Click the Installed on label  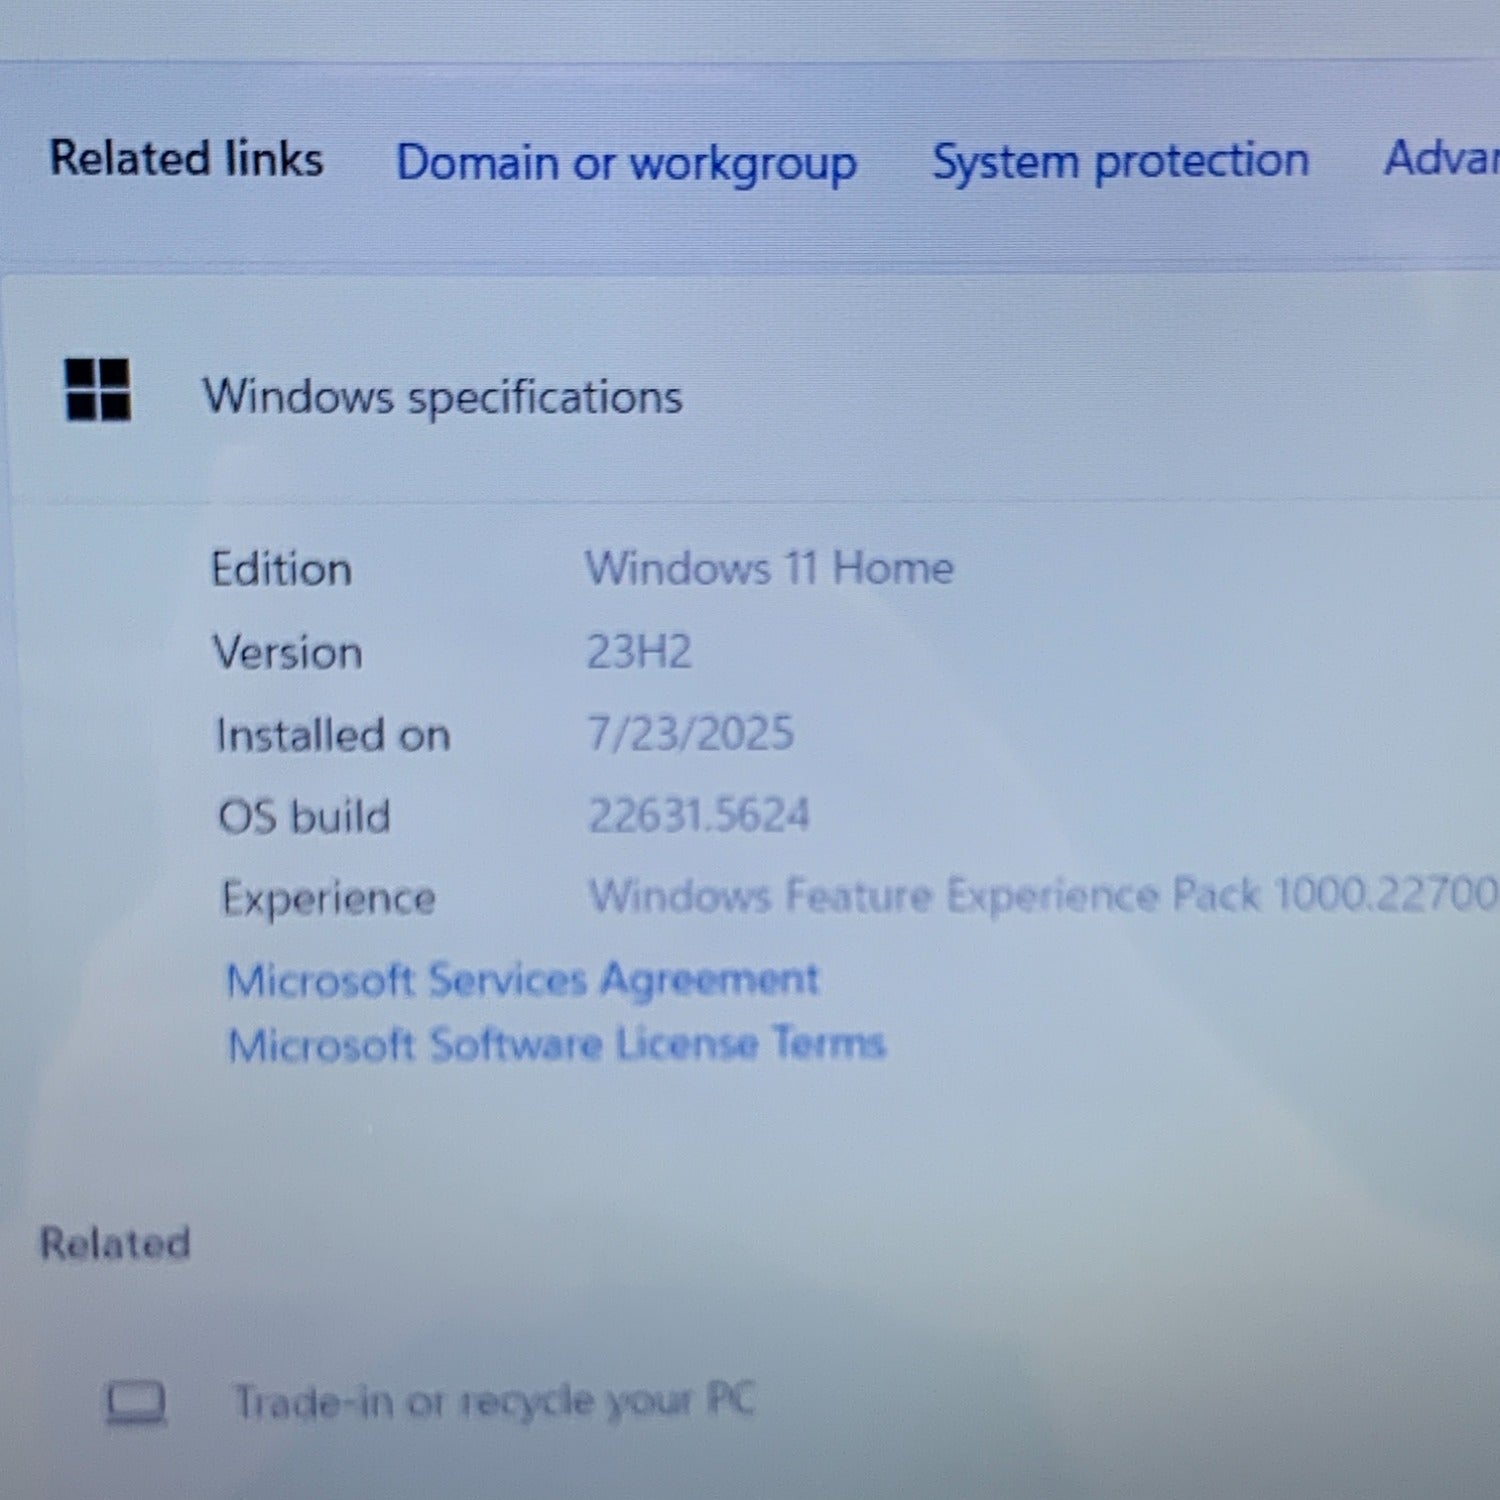pyautogui.click(x=333, y=735)
